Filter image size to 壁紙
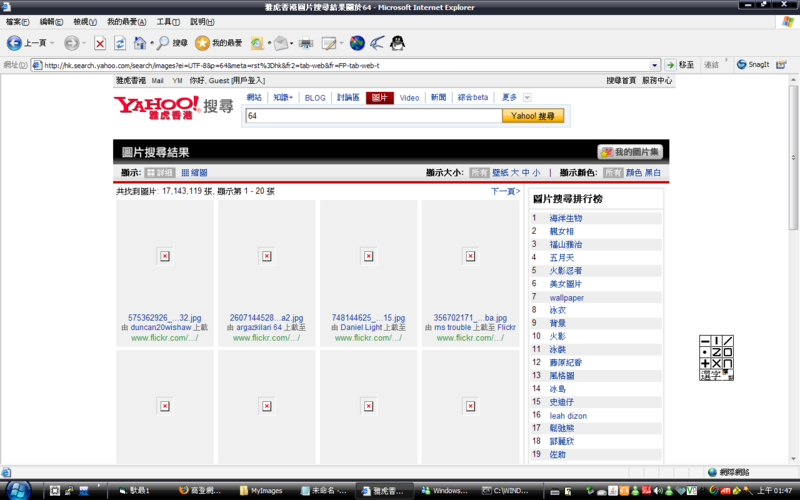800x500 pixels. (x=500, y=173)
